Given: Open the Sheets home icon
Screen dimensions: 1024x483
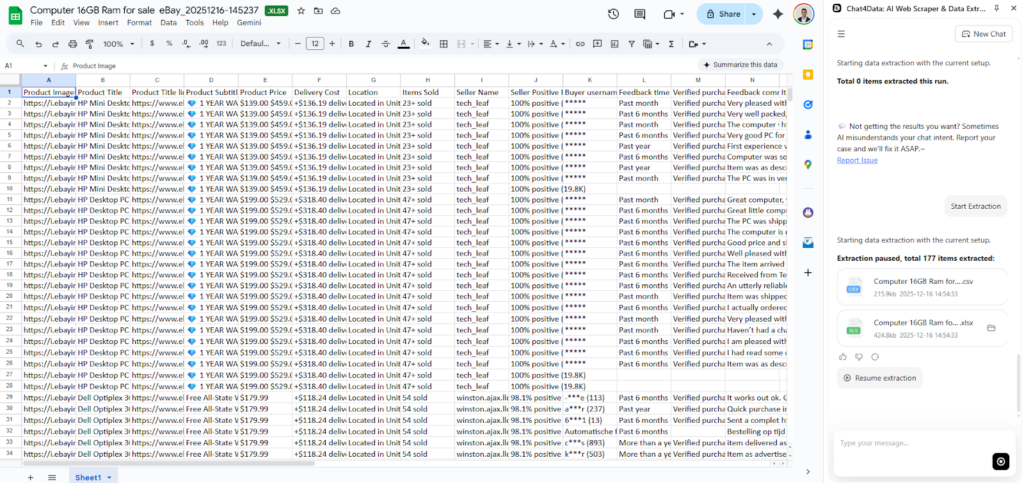Looking at the screenshot, I should [15, 16].
